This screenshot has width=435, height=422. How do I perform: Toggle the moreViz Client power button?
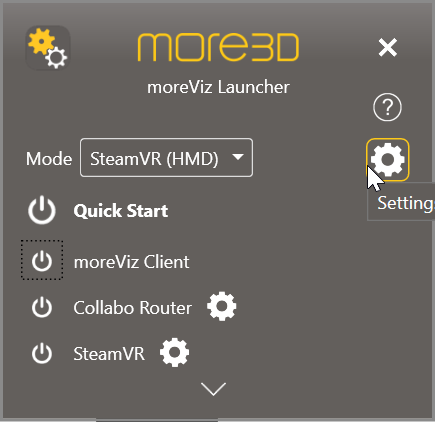42,261
